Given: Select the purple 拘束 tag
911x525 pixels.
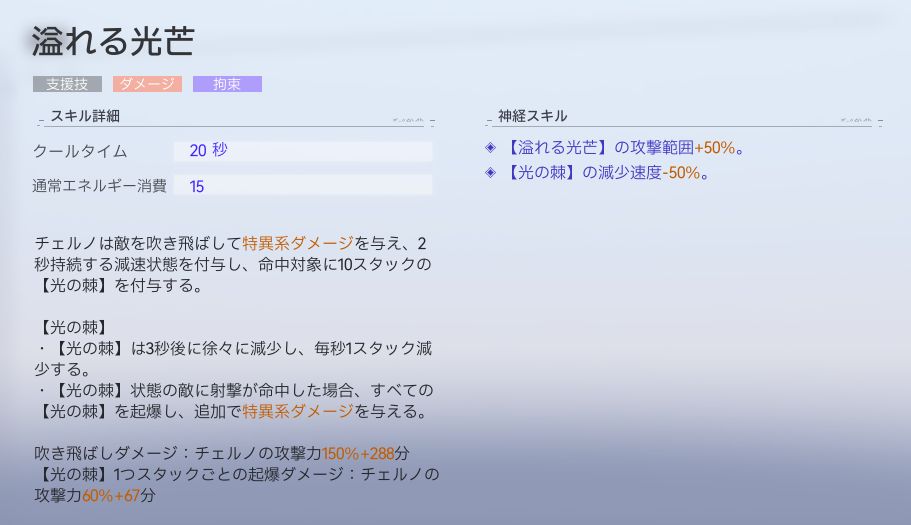Looking at the screenshot, I should click(227, 85).
